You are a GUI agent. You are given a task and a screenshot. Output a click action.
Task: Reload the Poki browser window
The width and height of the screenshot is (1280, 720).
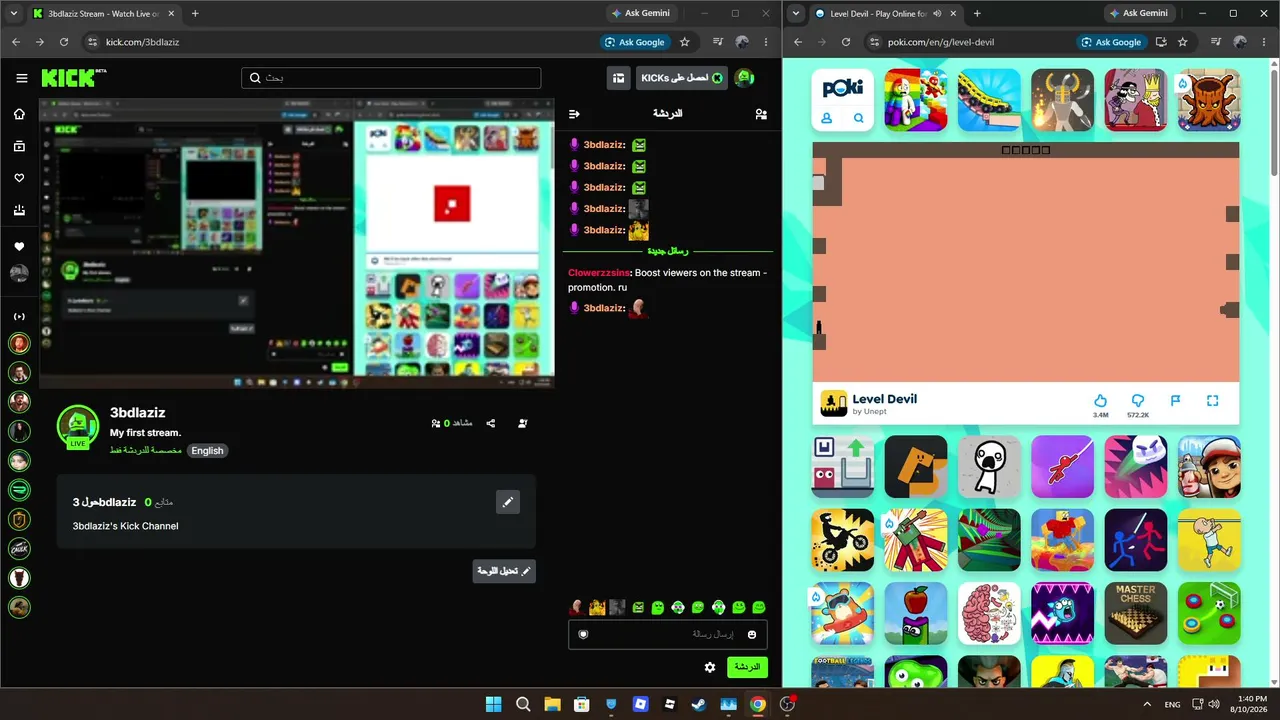pos(846,42)
